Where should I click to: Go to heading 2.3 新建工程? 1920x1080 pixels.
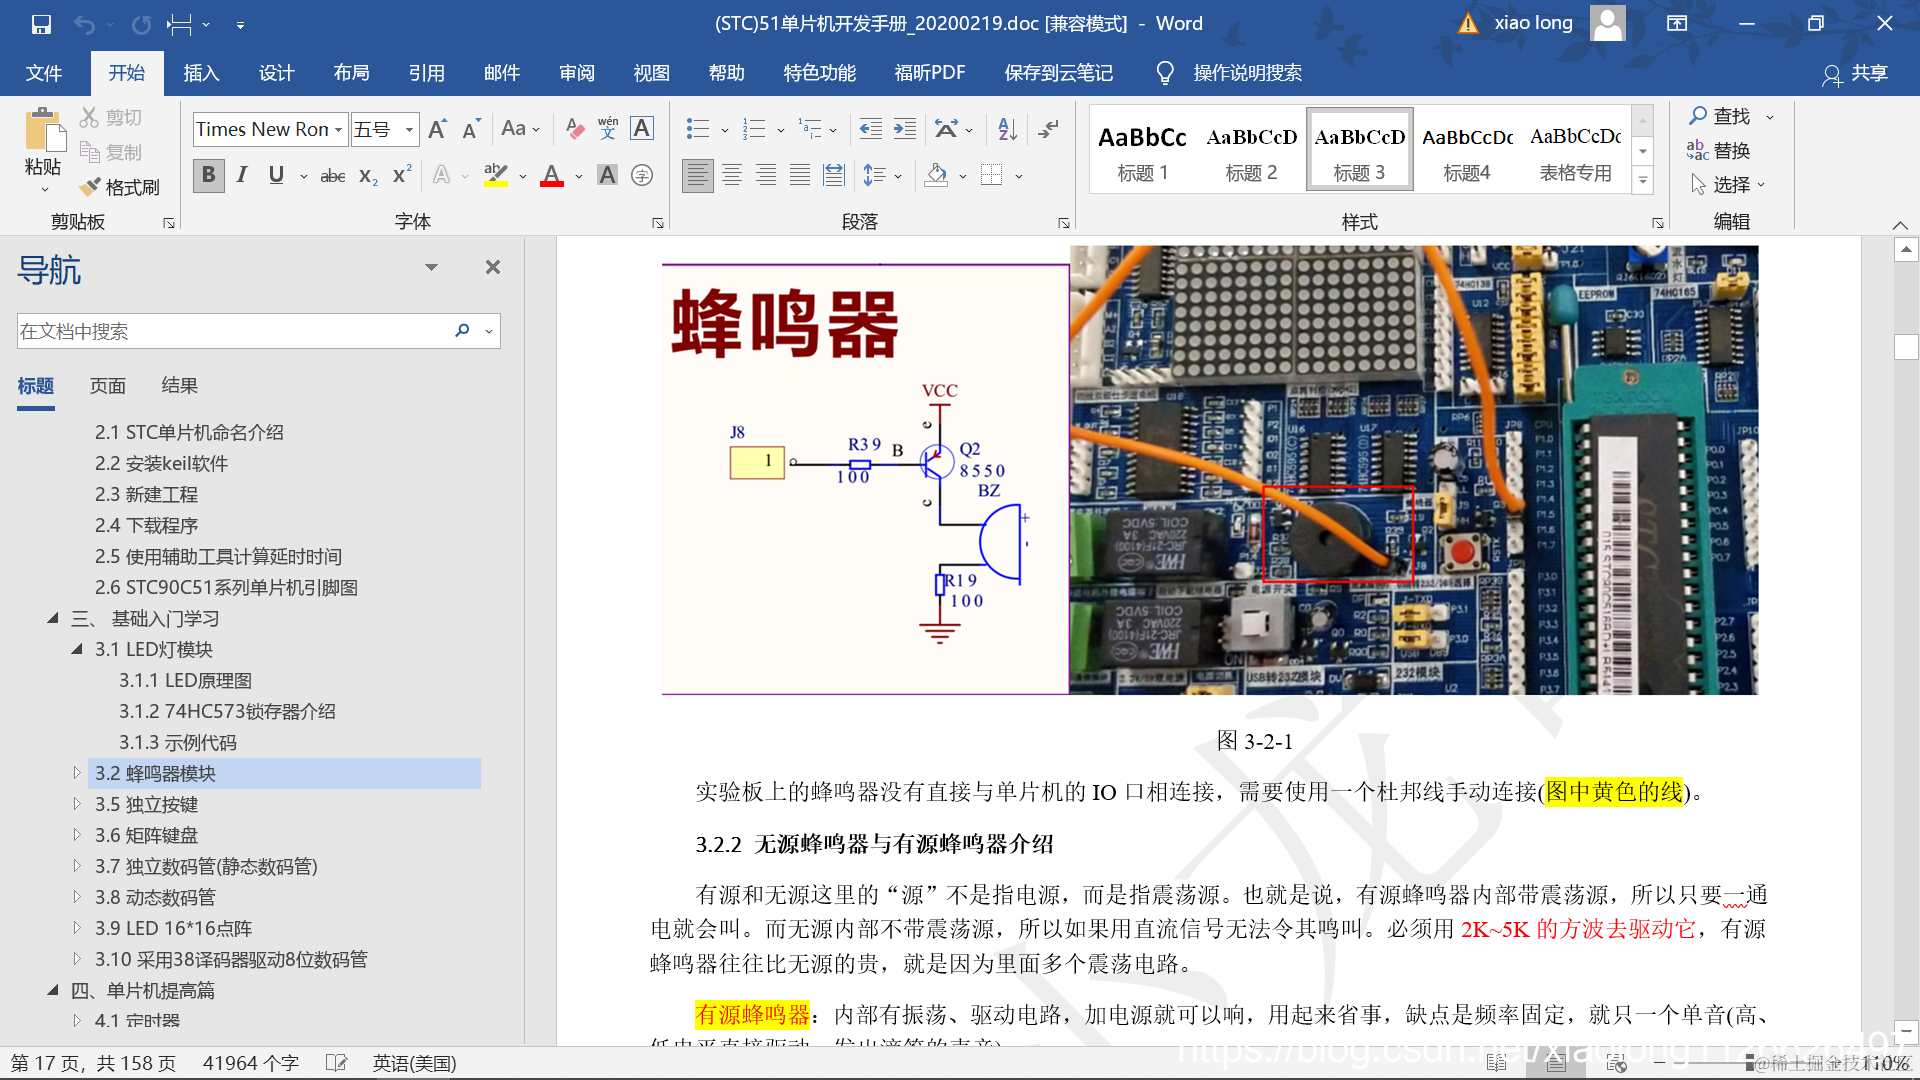coord(147,494)
